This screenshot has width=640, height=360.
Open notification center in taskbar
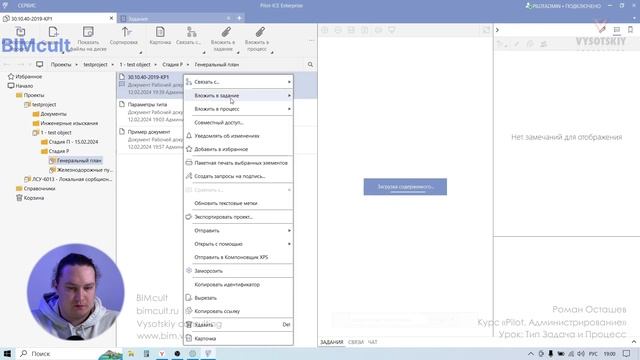627,353
